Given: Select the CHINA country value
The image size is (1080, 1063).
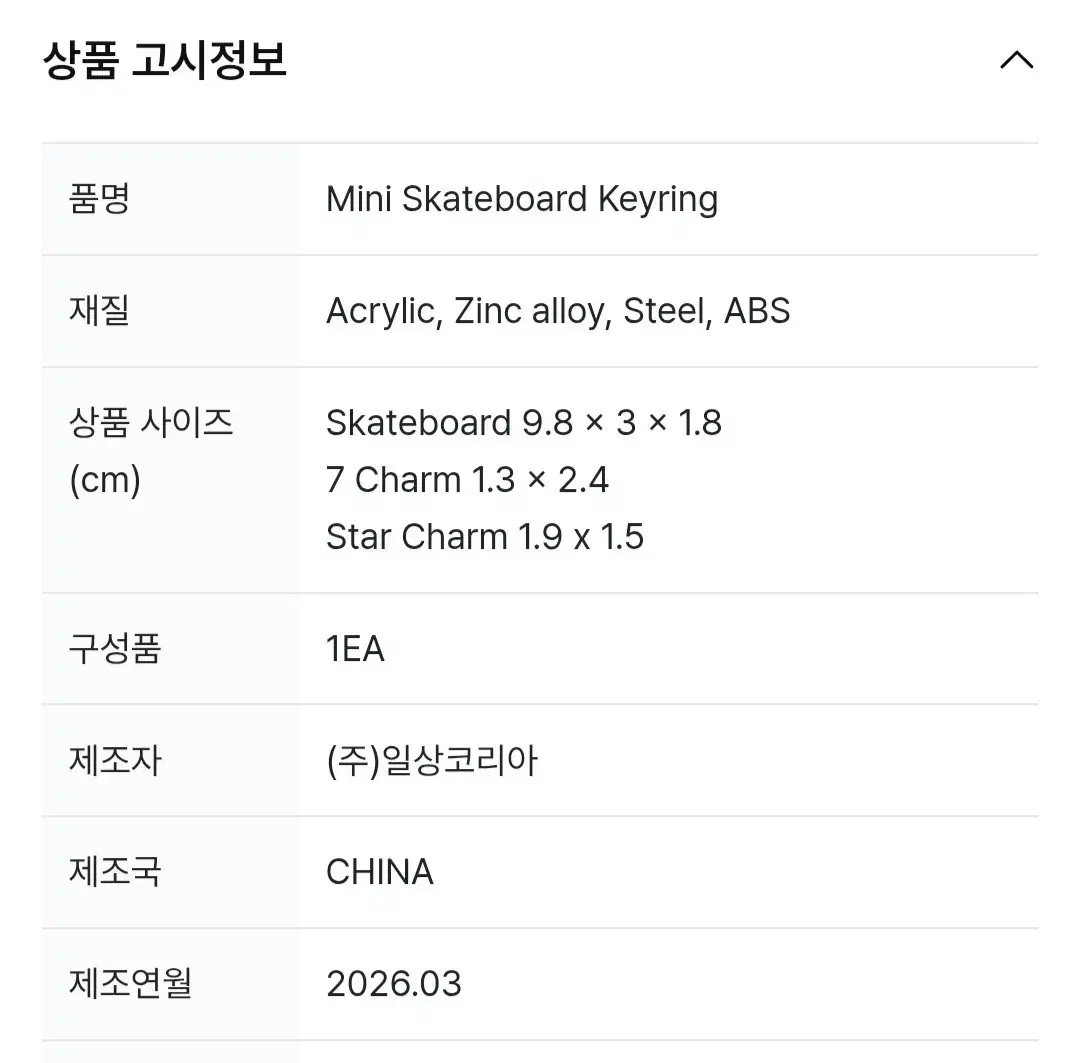Looking at the screenshot, I should 380,871.
